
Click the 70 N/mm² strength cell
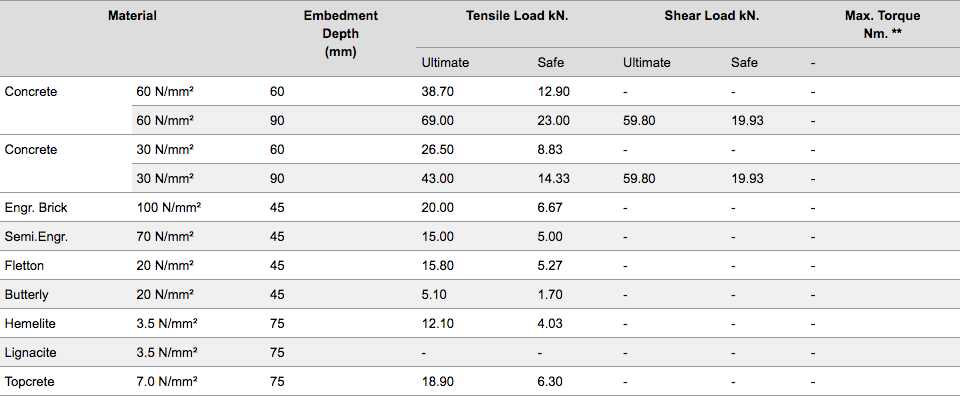pos(165,237)
